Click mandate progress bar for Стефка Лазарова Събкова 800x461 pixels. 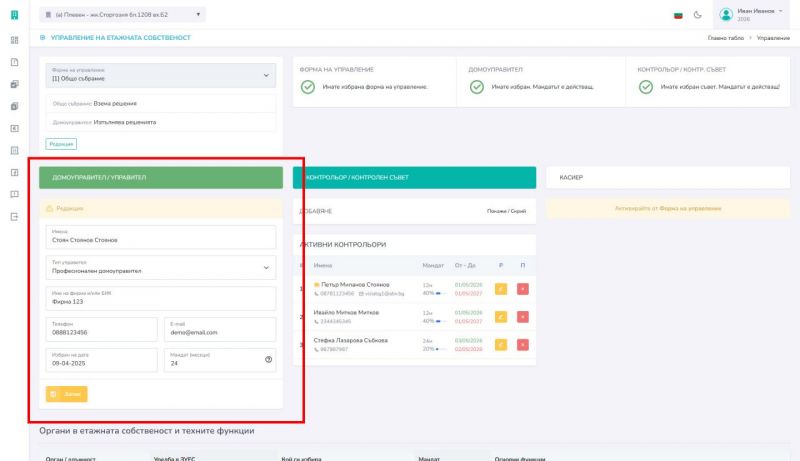point(441,349)
